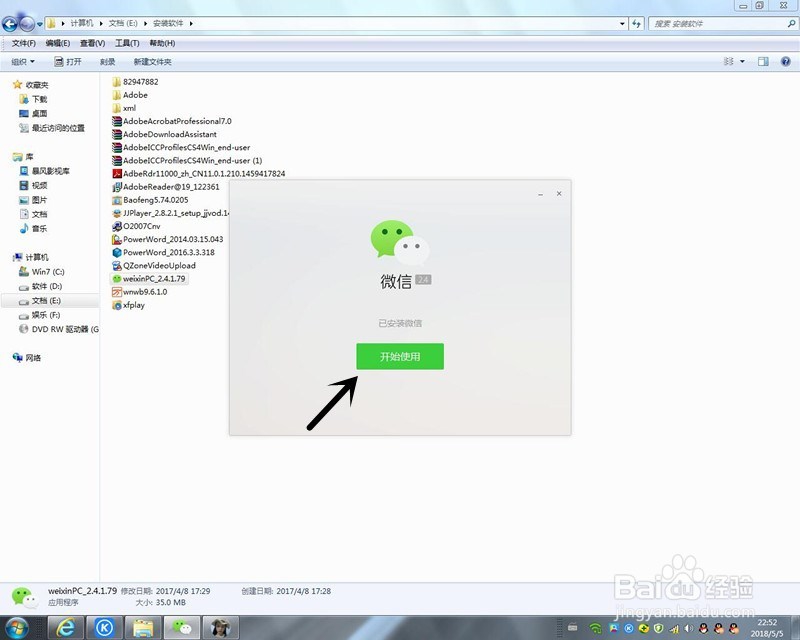This screenshot has width=800, height=640.
Task: Open the 文件(F) menu
Action: [x=23, y=43]
